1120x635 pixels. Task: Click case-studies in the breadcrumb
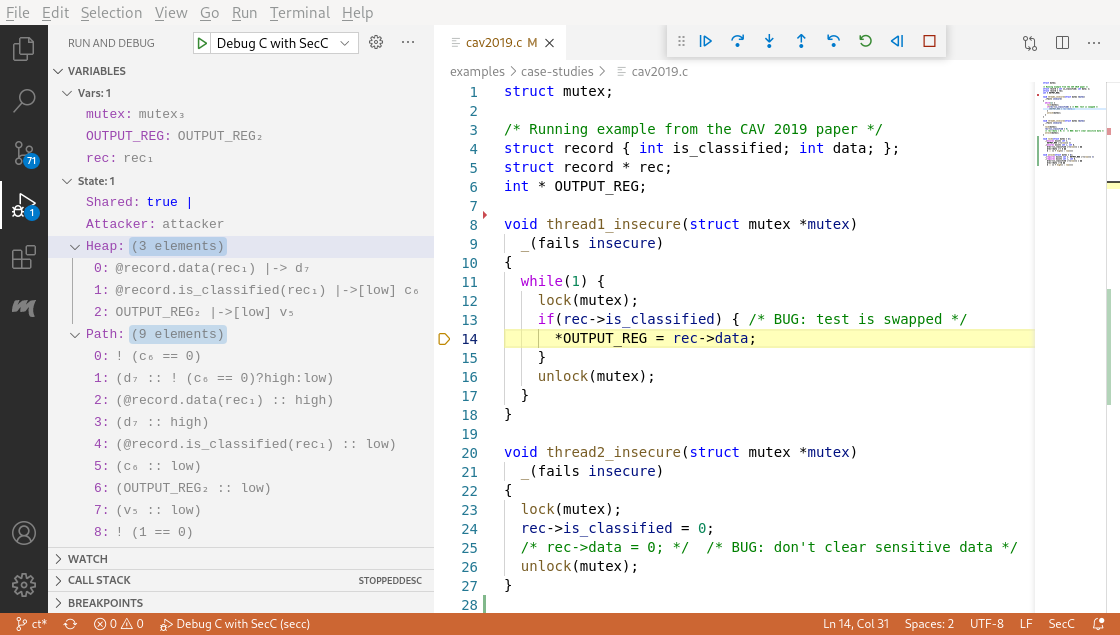pyautogui.click(x=558, y=72)
